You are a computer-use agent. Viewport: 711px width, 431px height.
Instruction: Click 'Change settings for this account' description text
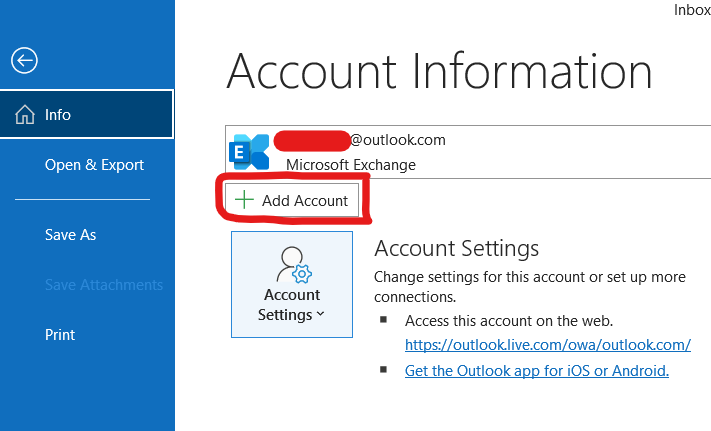point(530,286)
